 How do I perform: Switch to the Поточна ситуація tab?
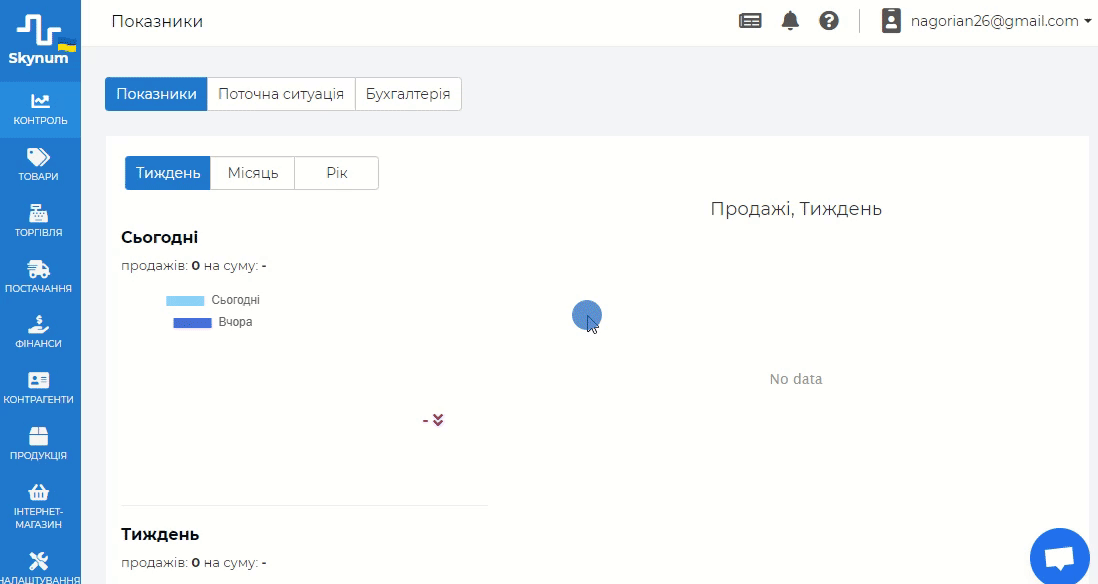pos(281,94)
